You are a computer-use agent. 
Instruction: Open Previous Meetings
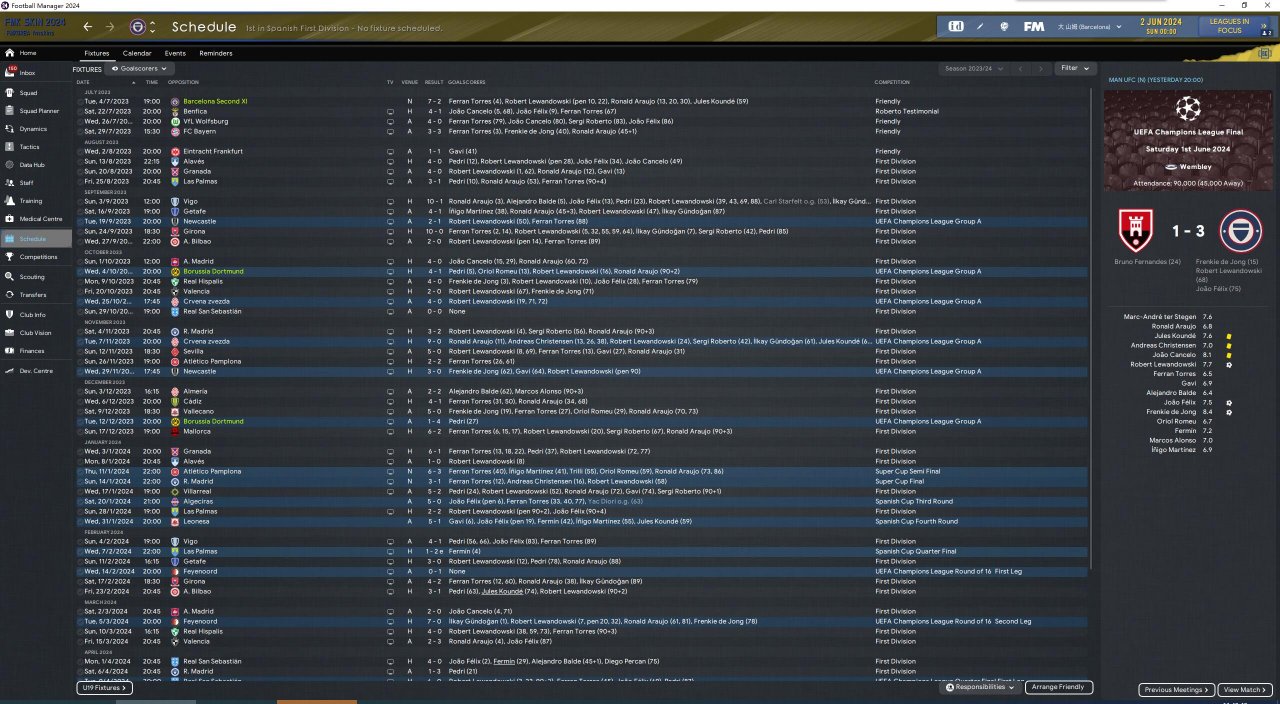pos(1177,690)
